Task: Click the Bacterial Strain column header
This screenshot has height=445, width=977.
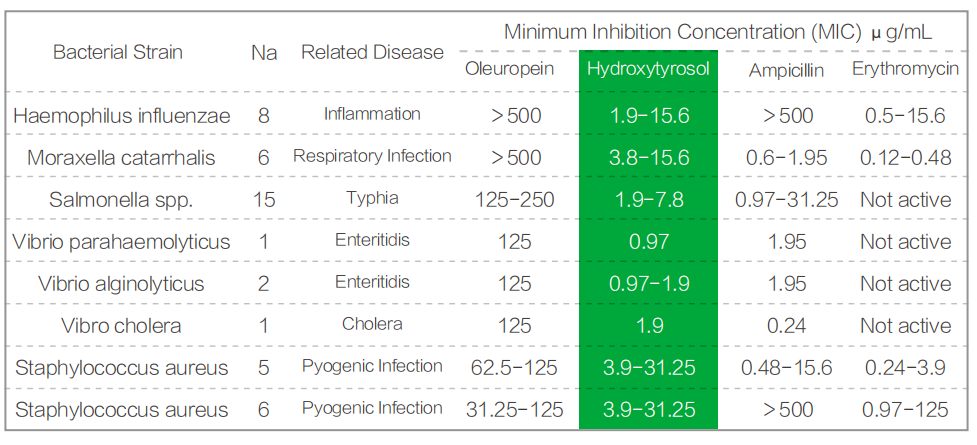Action: coord(118,52)
